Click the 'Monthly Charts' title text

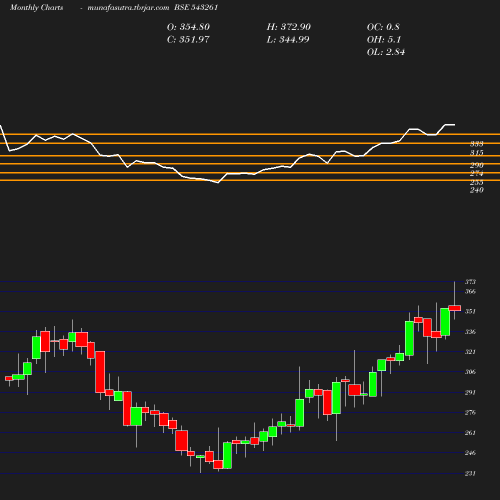(37, 7)
